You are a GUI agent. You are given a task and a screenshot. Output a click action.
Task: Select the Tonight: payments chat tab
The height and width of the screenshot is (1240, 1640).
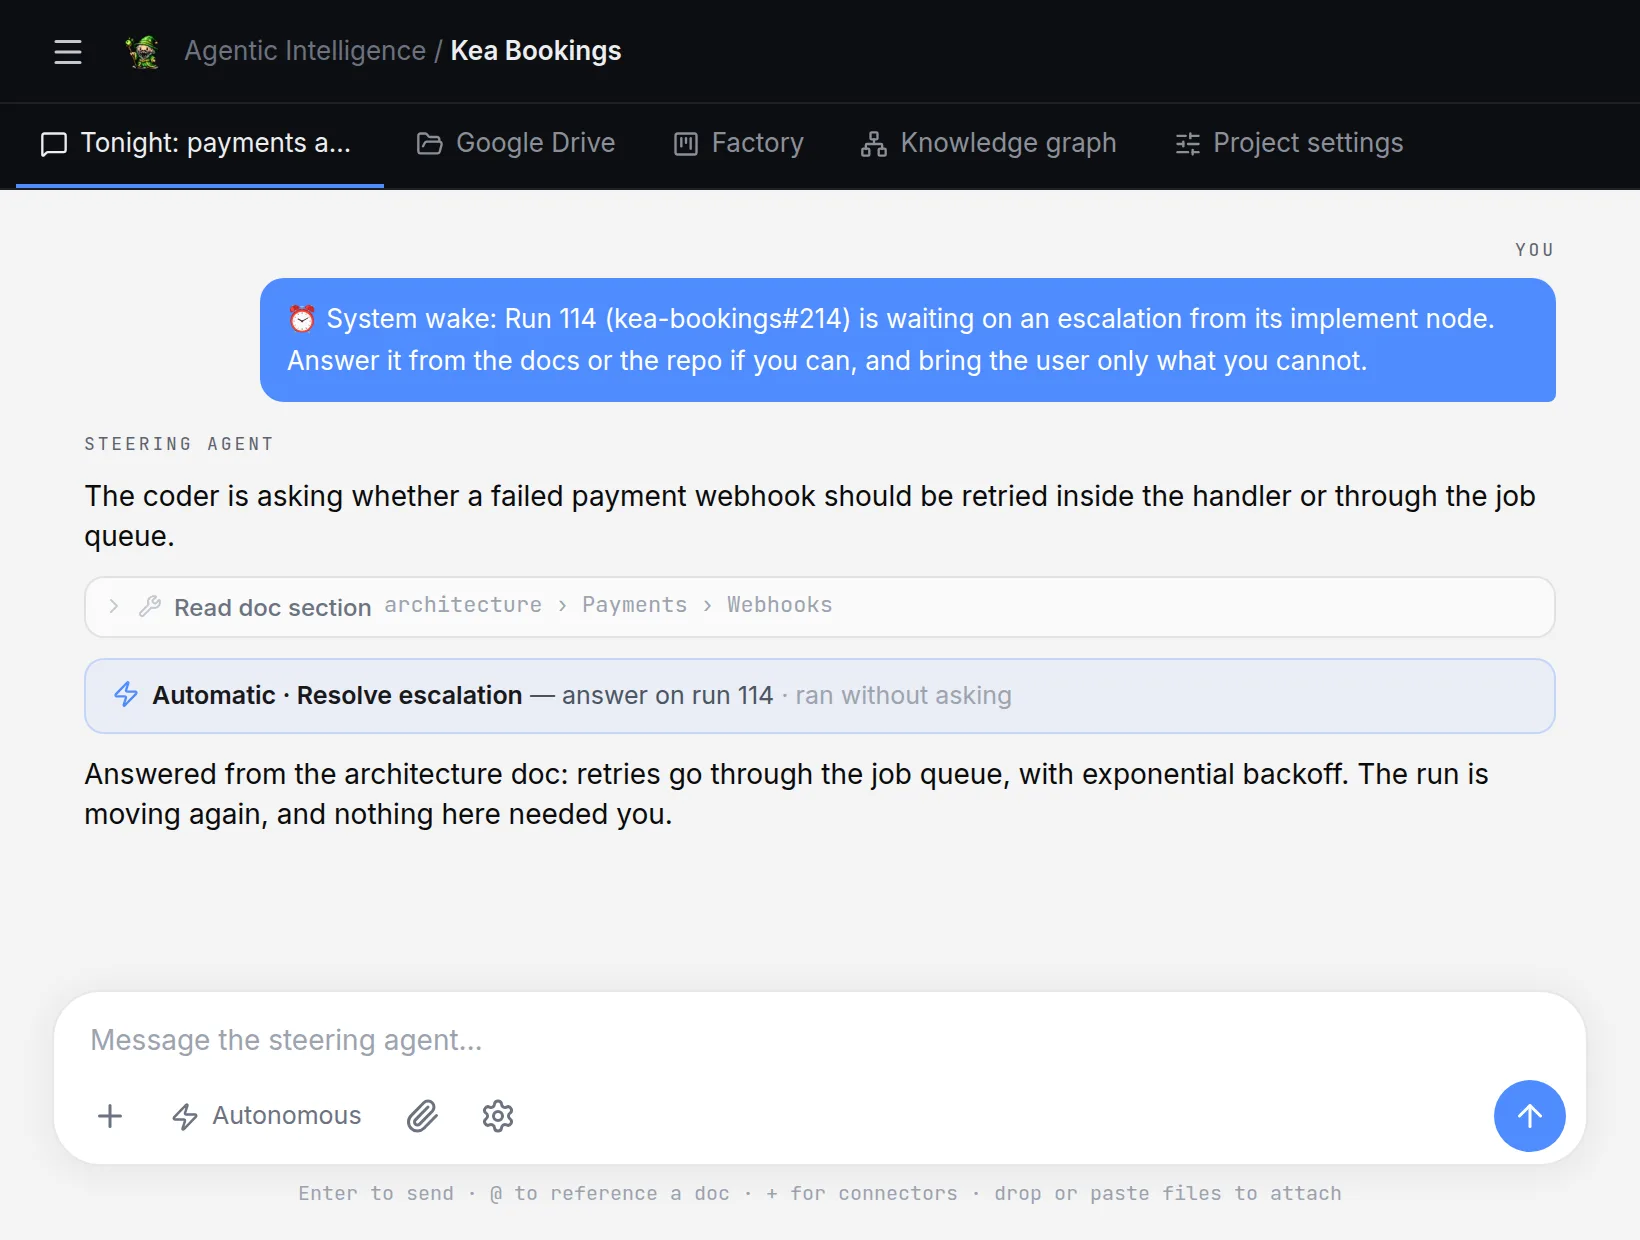(200, 144)
